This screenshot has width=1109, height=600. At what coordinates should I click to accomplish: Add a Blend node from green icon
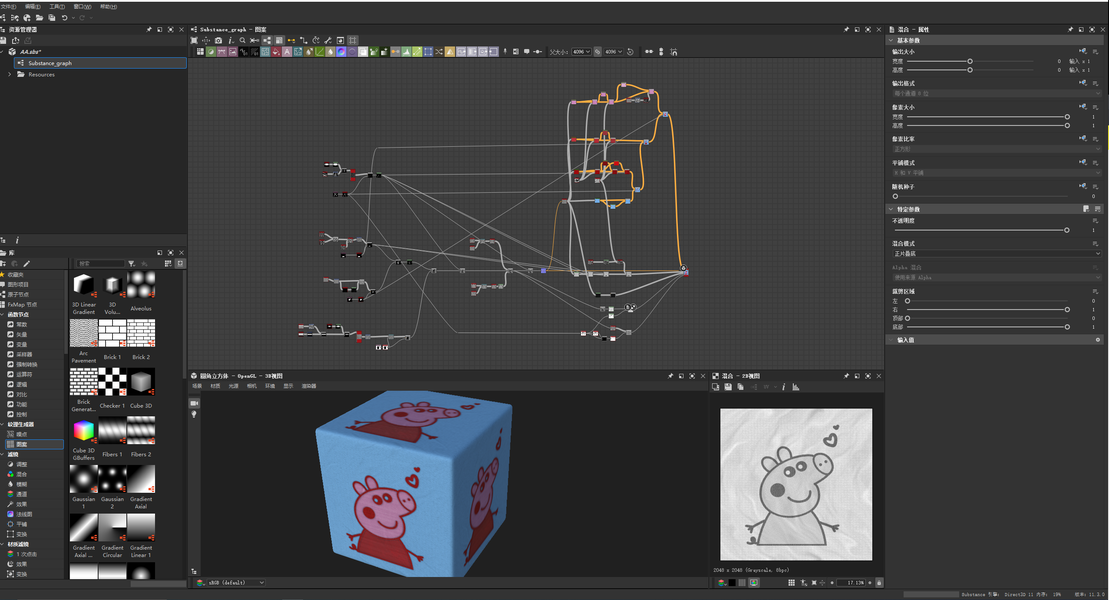[211, 52]
